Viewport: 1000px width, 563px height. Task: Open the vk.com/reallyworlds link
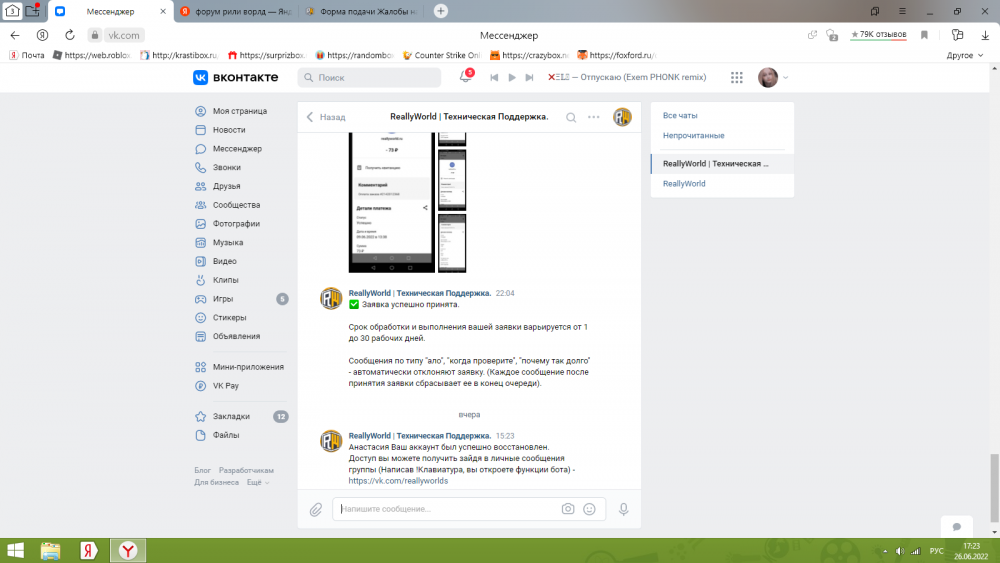(x=398, y=481)
